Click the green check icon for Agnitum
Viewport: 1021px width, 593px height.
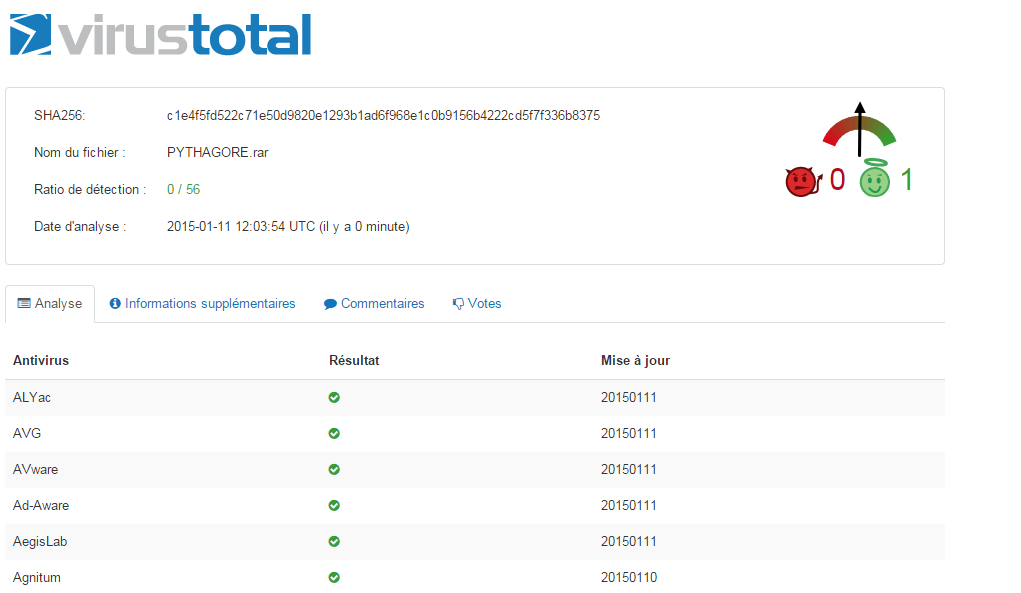point(334,577)
